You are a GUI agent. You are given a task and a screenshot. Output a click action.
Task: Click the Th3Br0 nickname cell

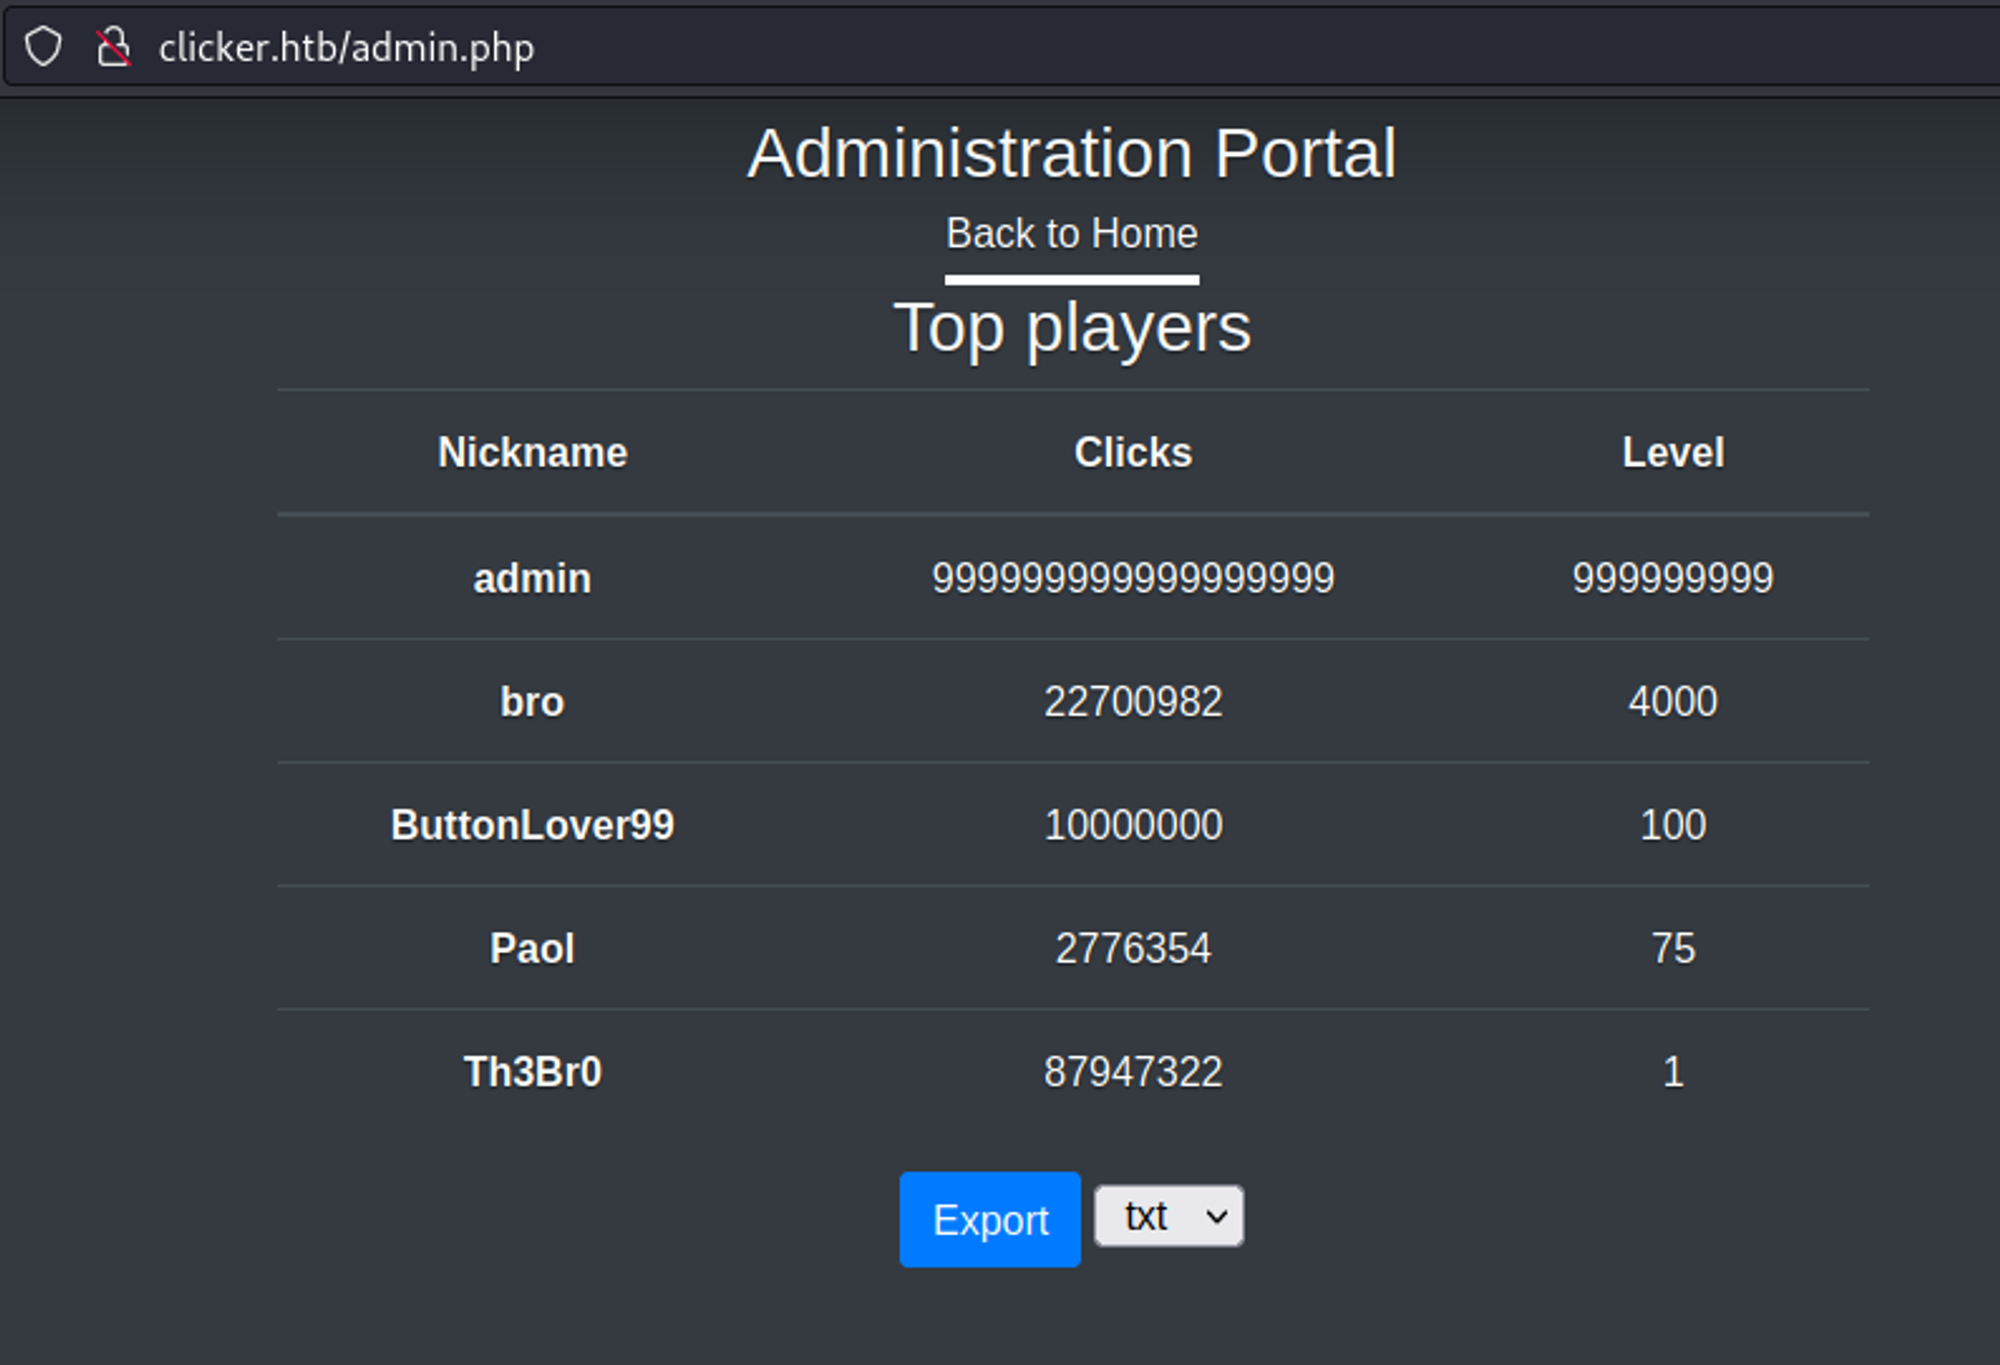(532, 1072)
